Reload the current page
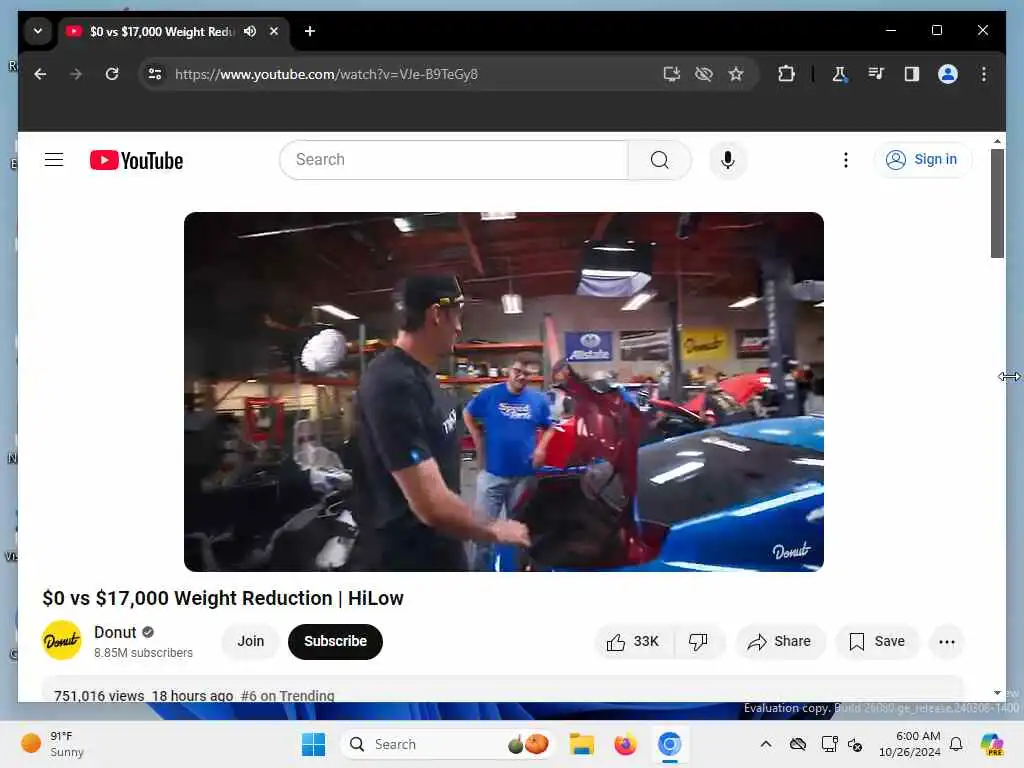The height and width of the screenshot is (768, 1024). 112,74
